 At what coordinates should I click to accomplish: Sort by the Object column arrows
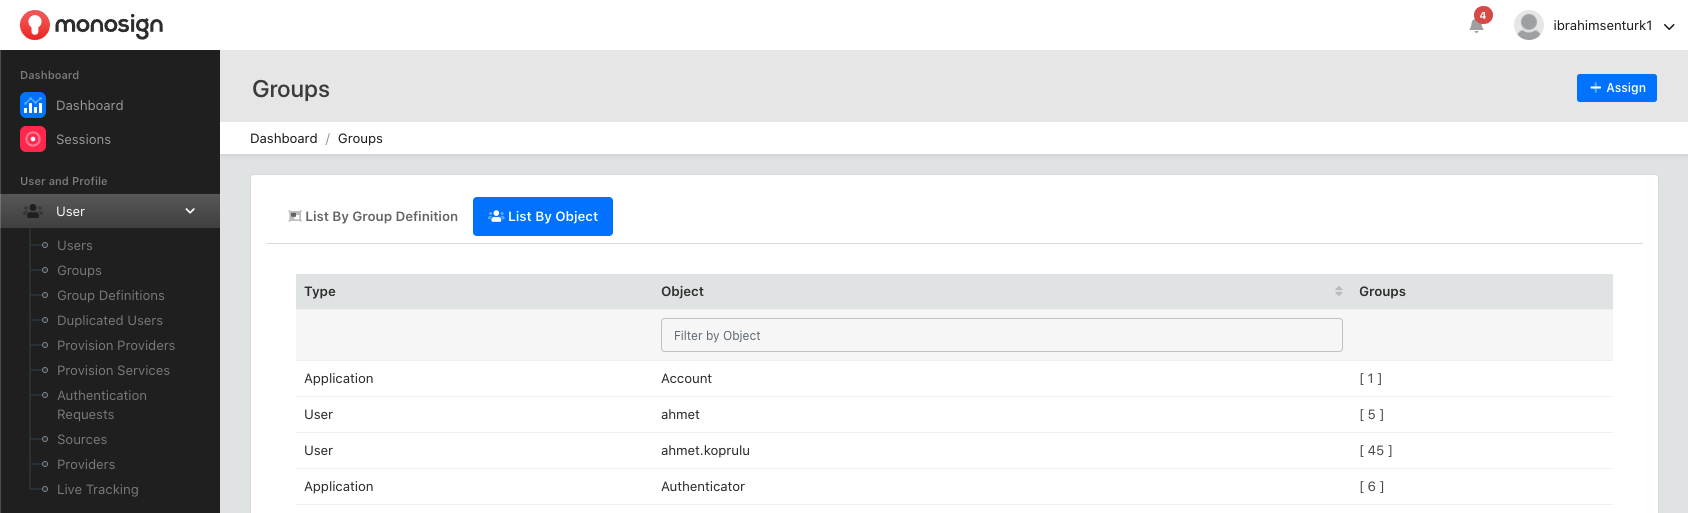(1338, 291)
